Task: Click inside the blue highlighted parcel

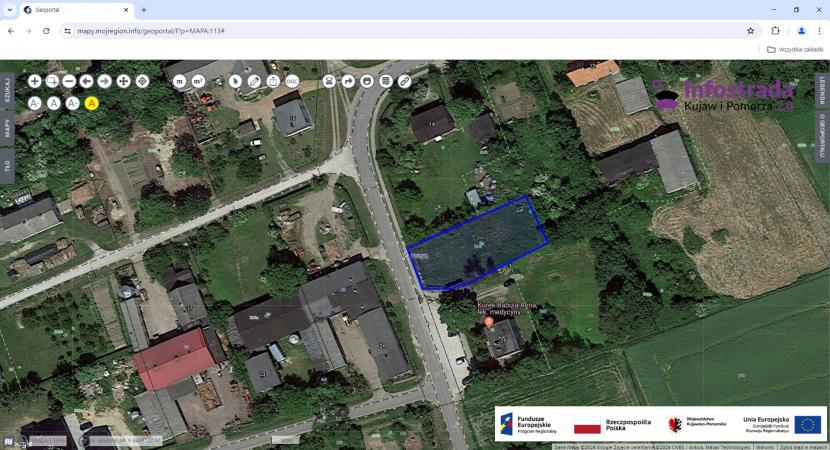Action: click(479, 244)
